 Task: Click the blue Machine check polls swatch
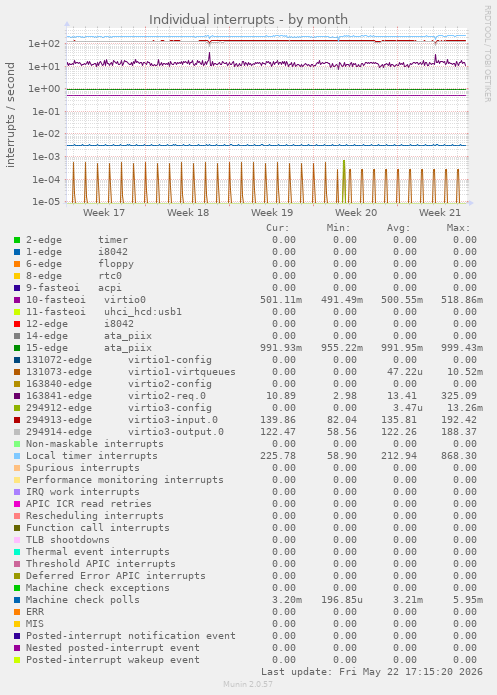click(17, 600)
